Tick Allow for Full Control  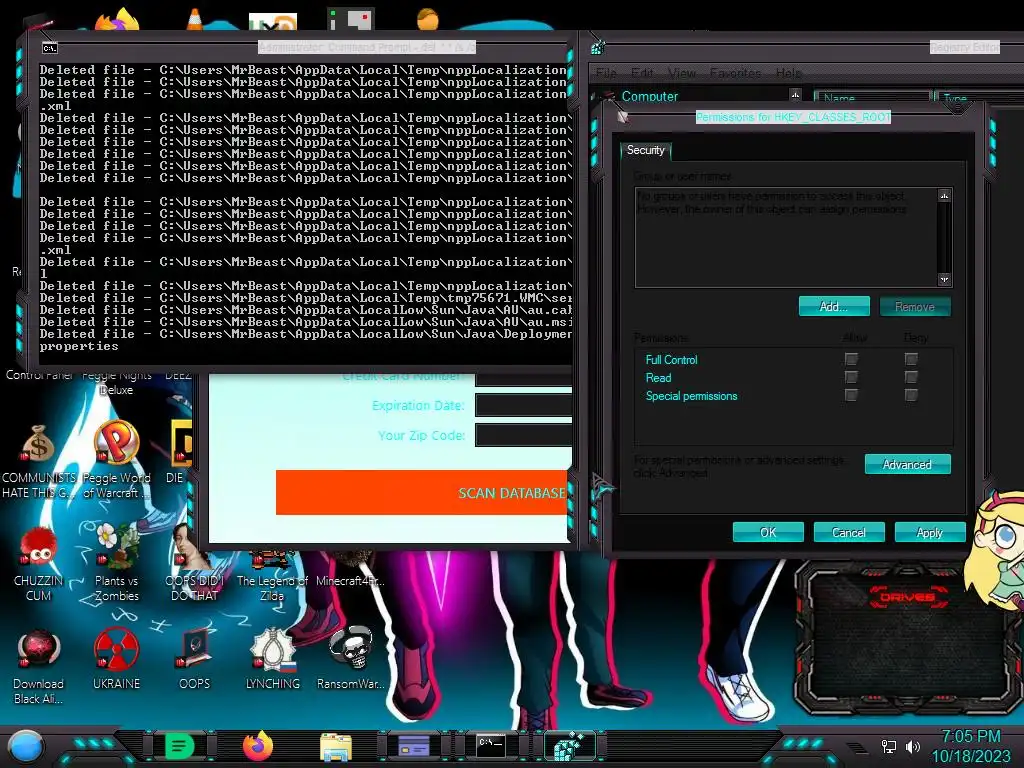point(851,359)
